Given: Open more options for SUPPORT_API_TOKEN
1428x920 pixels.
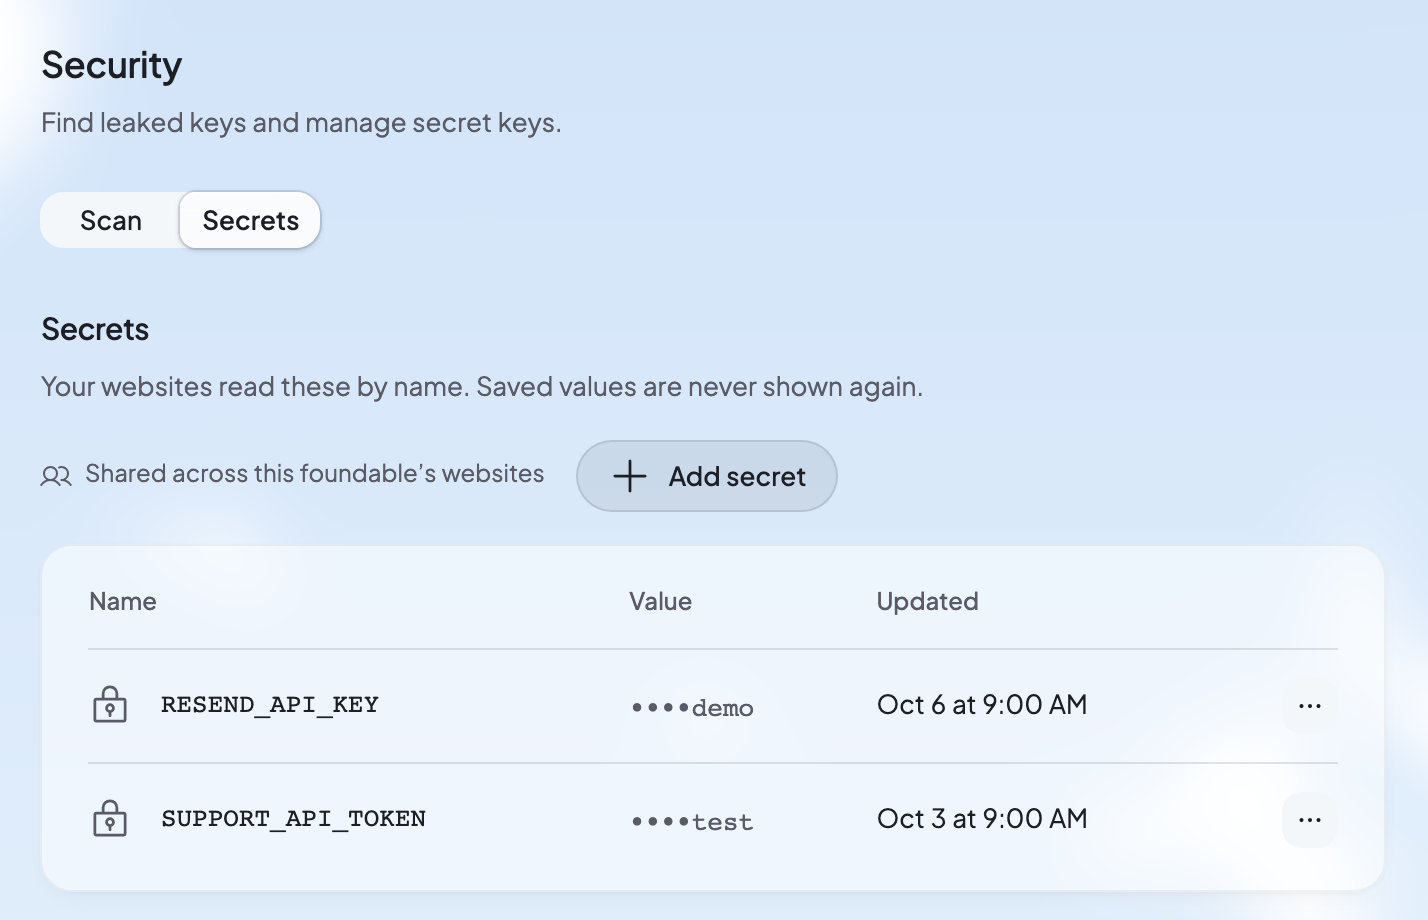Looking at the screenshot, I should point(1309,820).
